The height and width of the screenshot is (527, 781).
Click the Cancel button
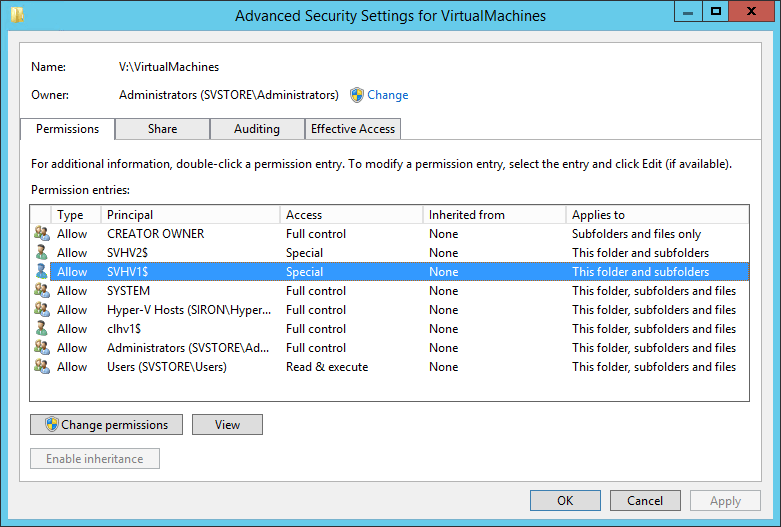[645, 500]
